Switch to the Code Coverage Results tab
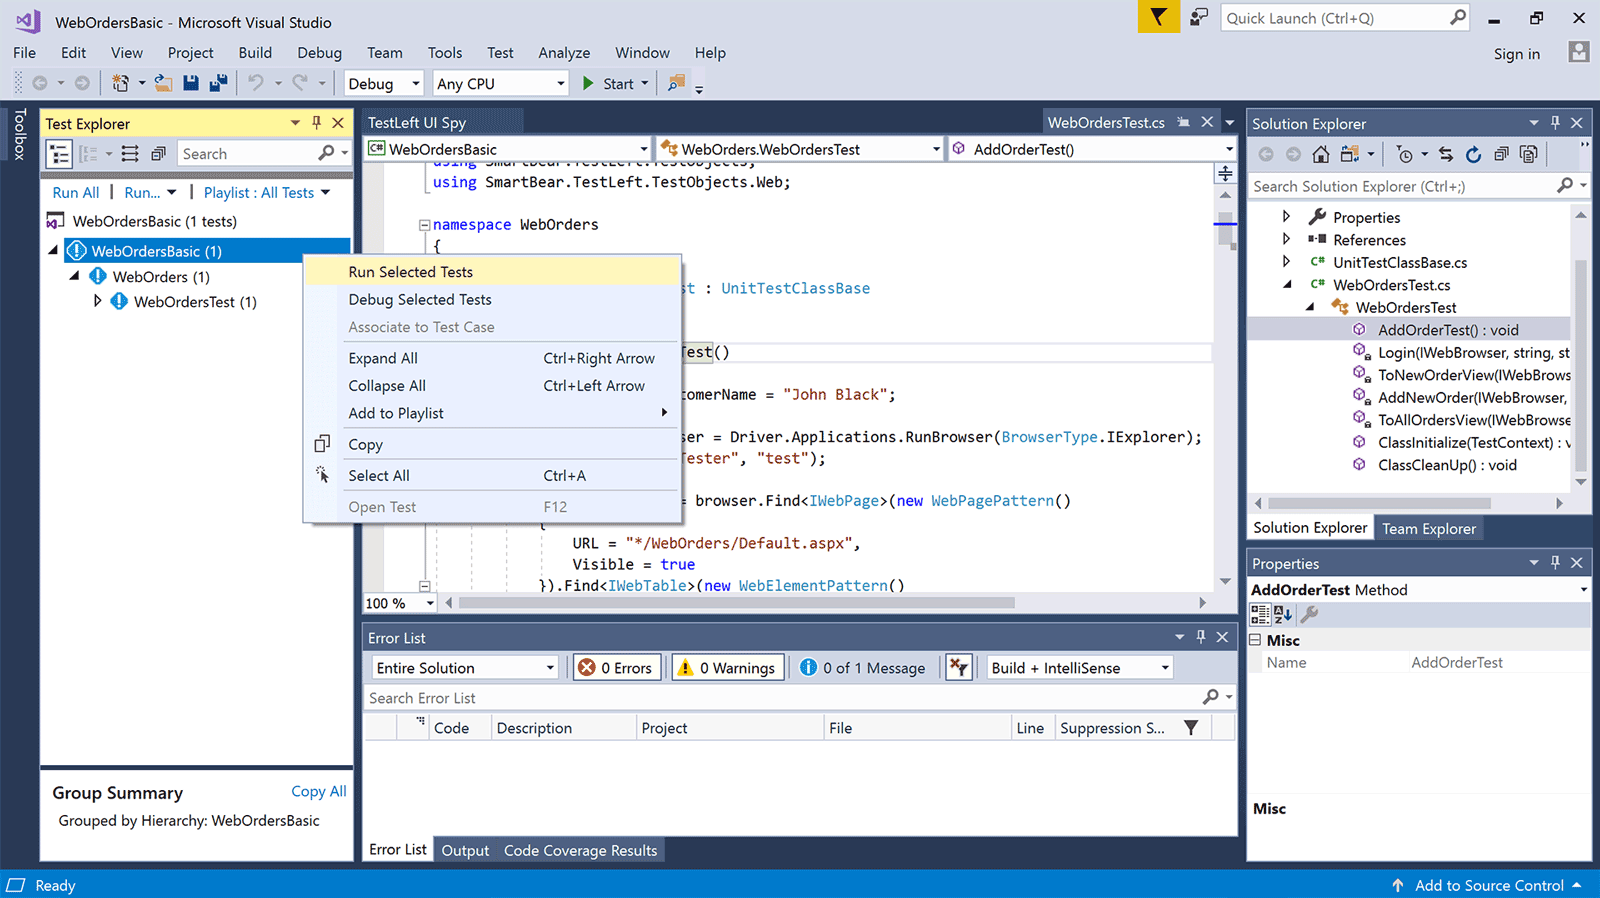The height and width of the screenshot is (898, 1600). [580, 850]
